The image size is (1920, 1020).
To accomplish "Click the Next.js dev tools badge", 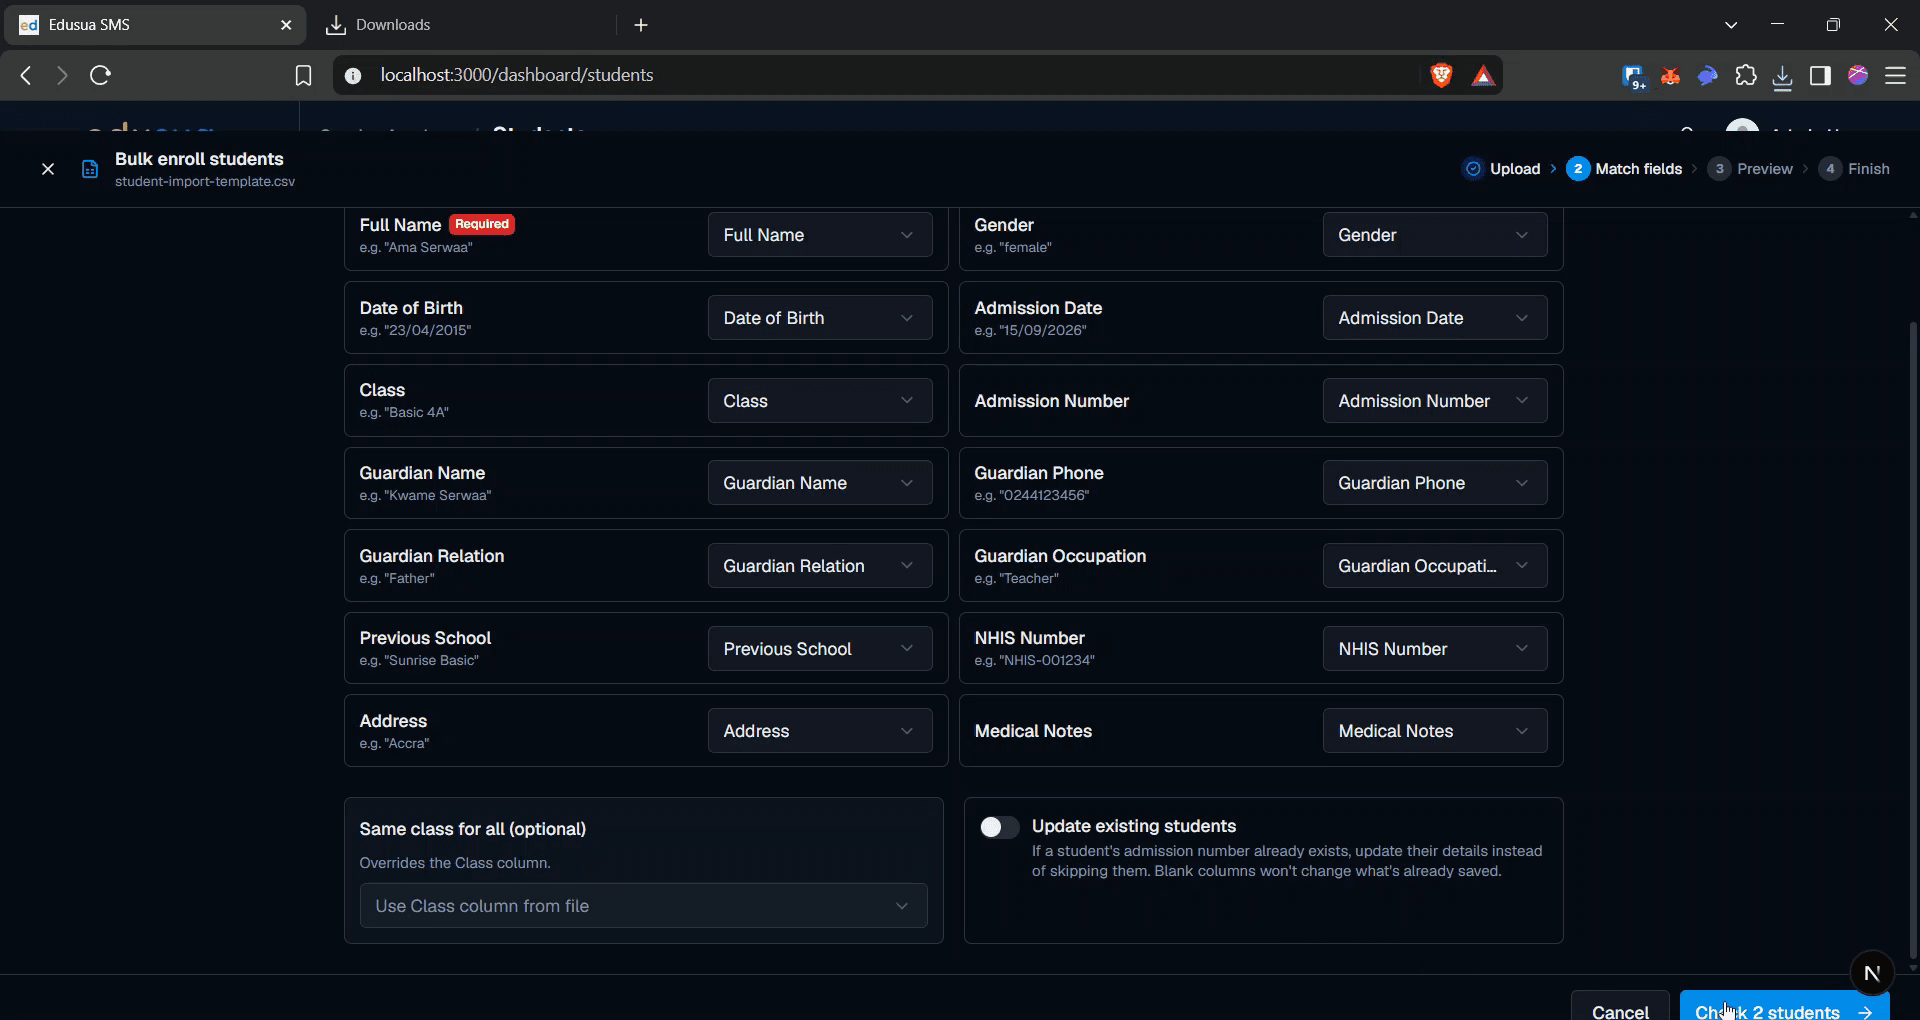I will tap(1872, 972).
